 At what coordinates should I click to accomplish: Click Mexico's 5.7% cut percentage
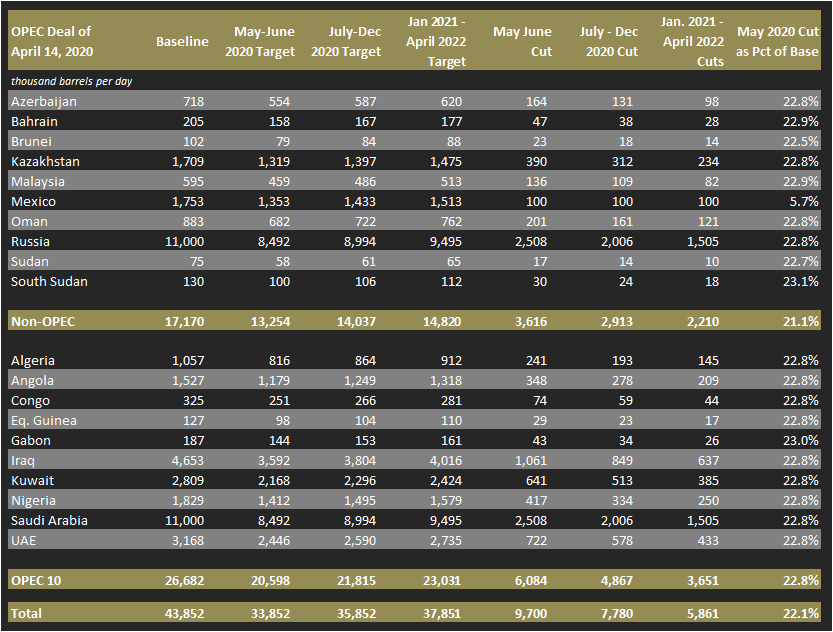tap(804, 202)
